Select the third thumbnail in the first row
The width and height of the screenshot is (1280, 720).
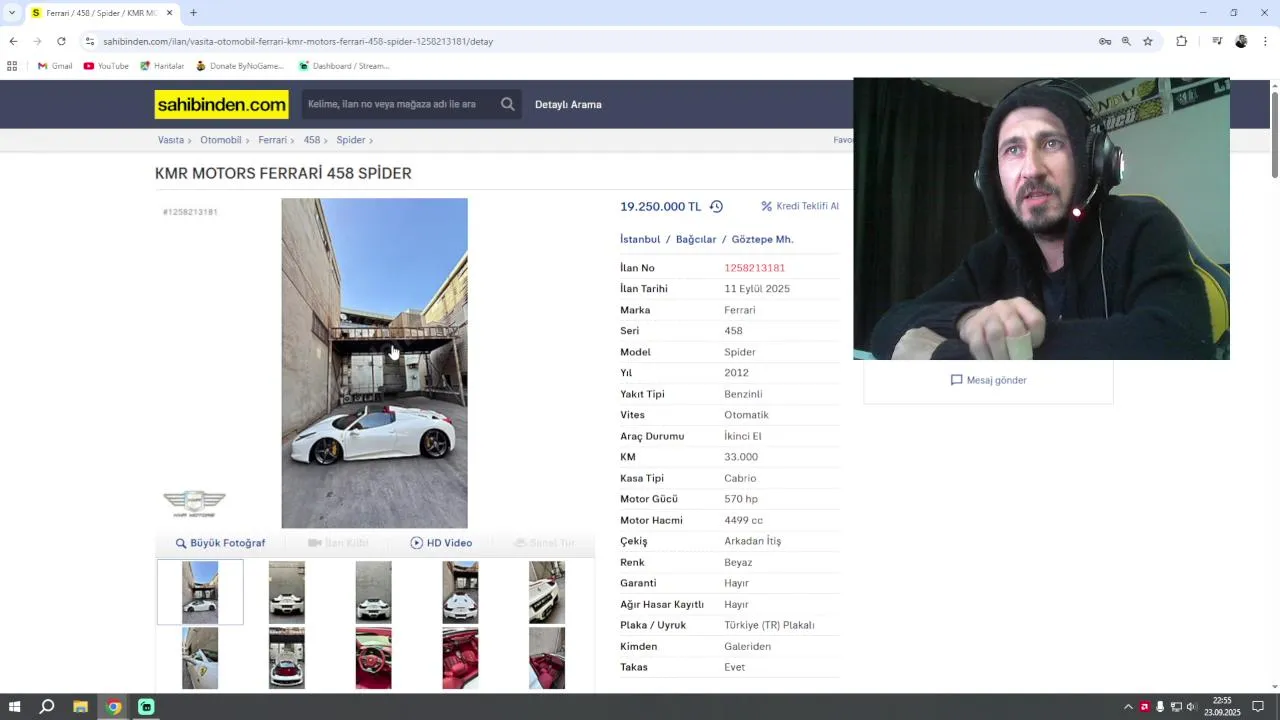pos(373,592)
